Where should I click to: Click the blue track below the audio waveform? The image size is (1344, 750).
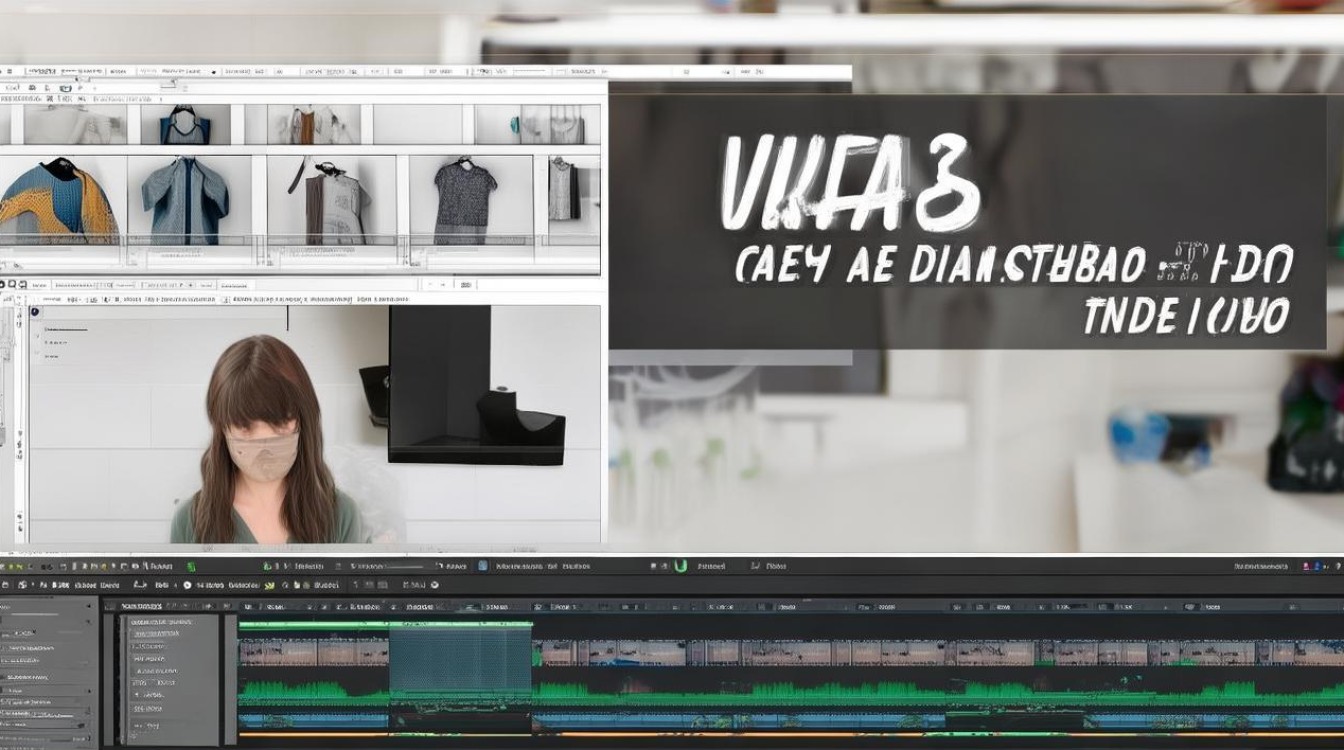800,719
